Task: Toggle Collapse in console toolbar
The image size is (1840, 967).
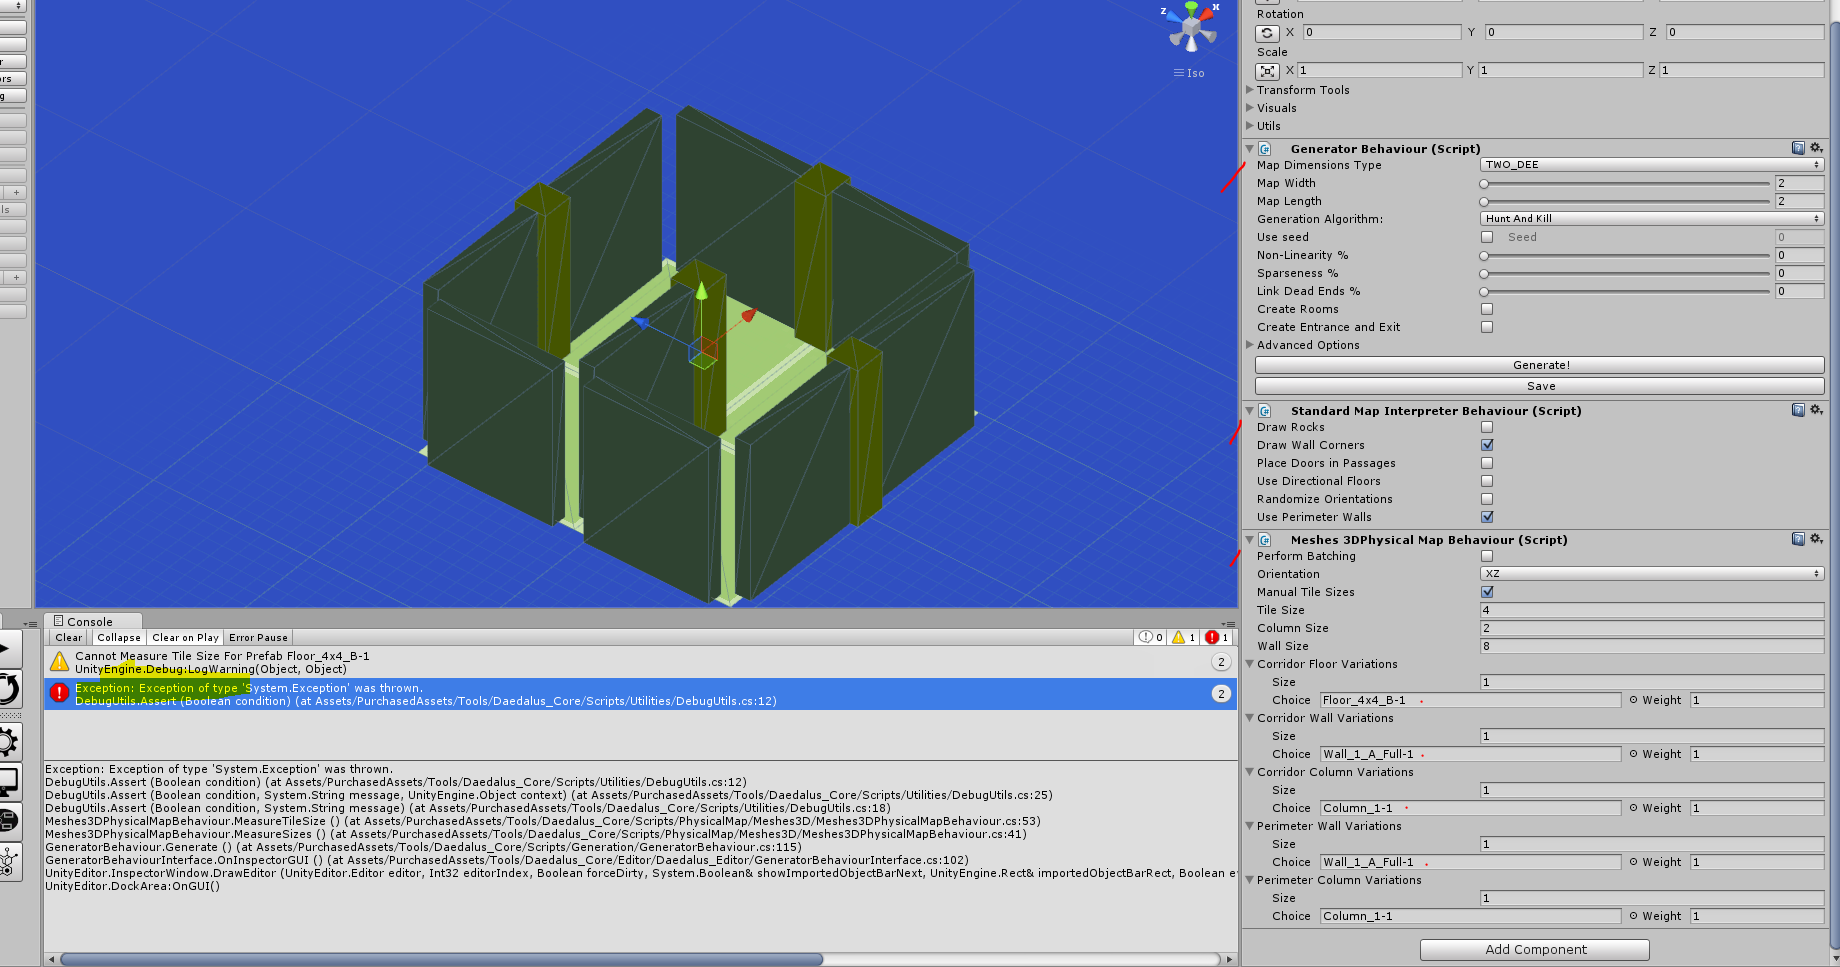Action: pyautogui.click(x=119, y=637)
